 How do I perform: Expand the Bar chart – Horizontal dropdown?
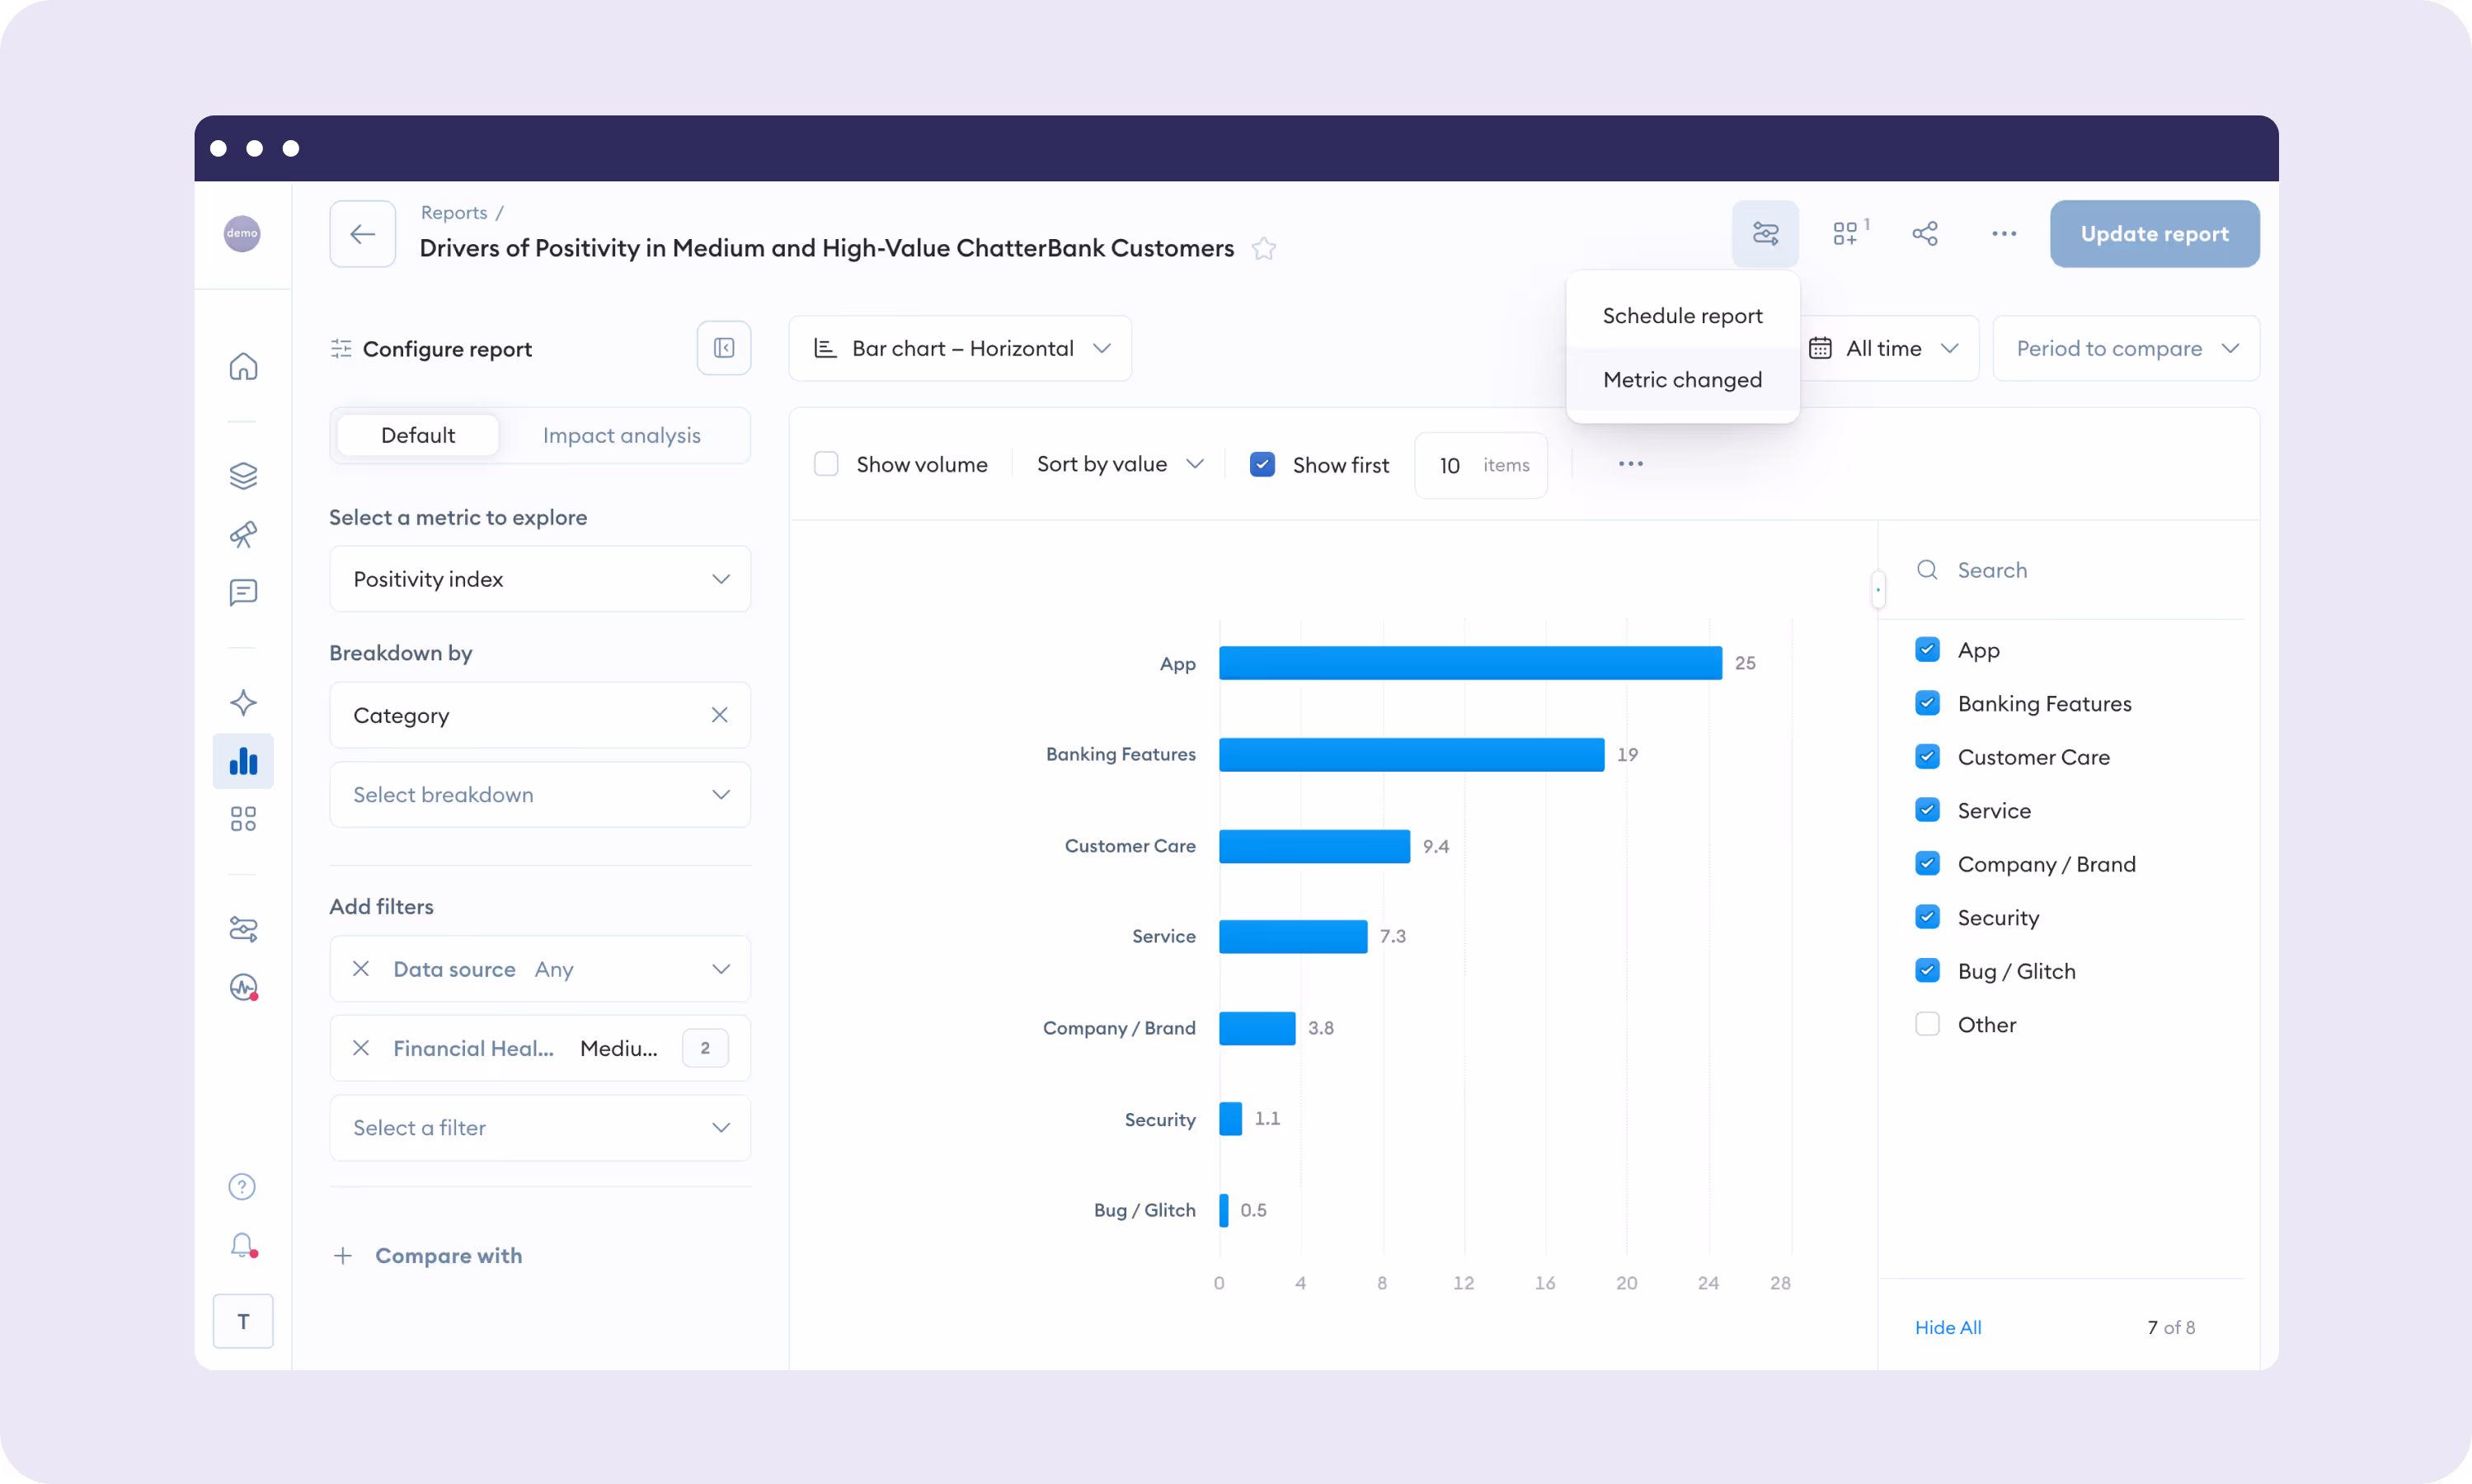pyautogui.click(x=960, y=348)
